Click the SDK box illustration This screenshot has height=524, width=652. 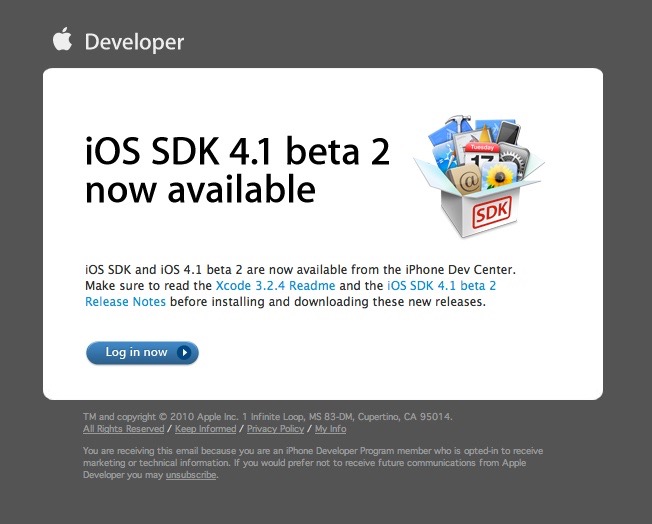click(x=479, y=176)
